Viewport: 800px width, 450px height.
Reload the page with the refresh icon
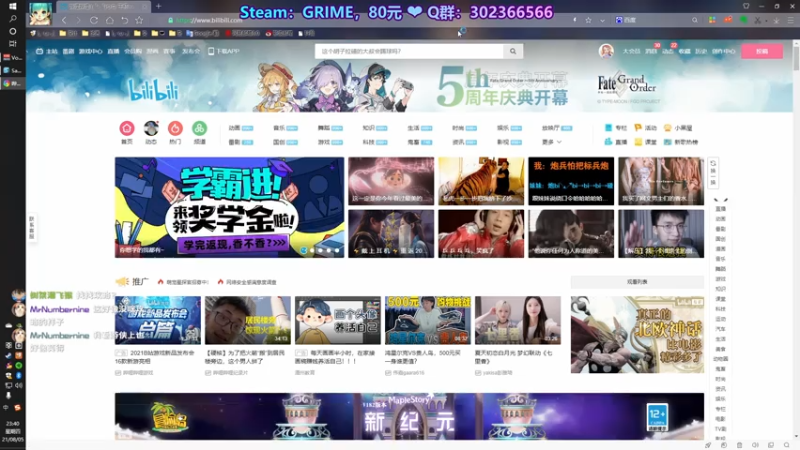[94, 20]
